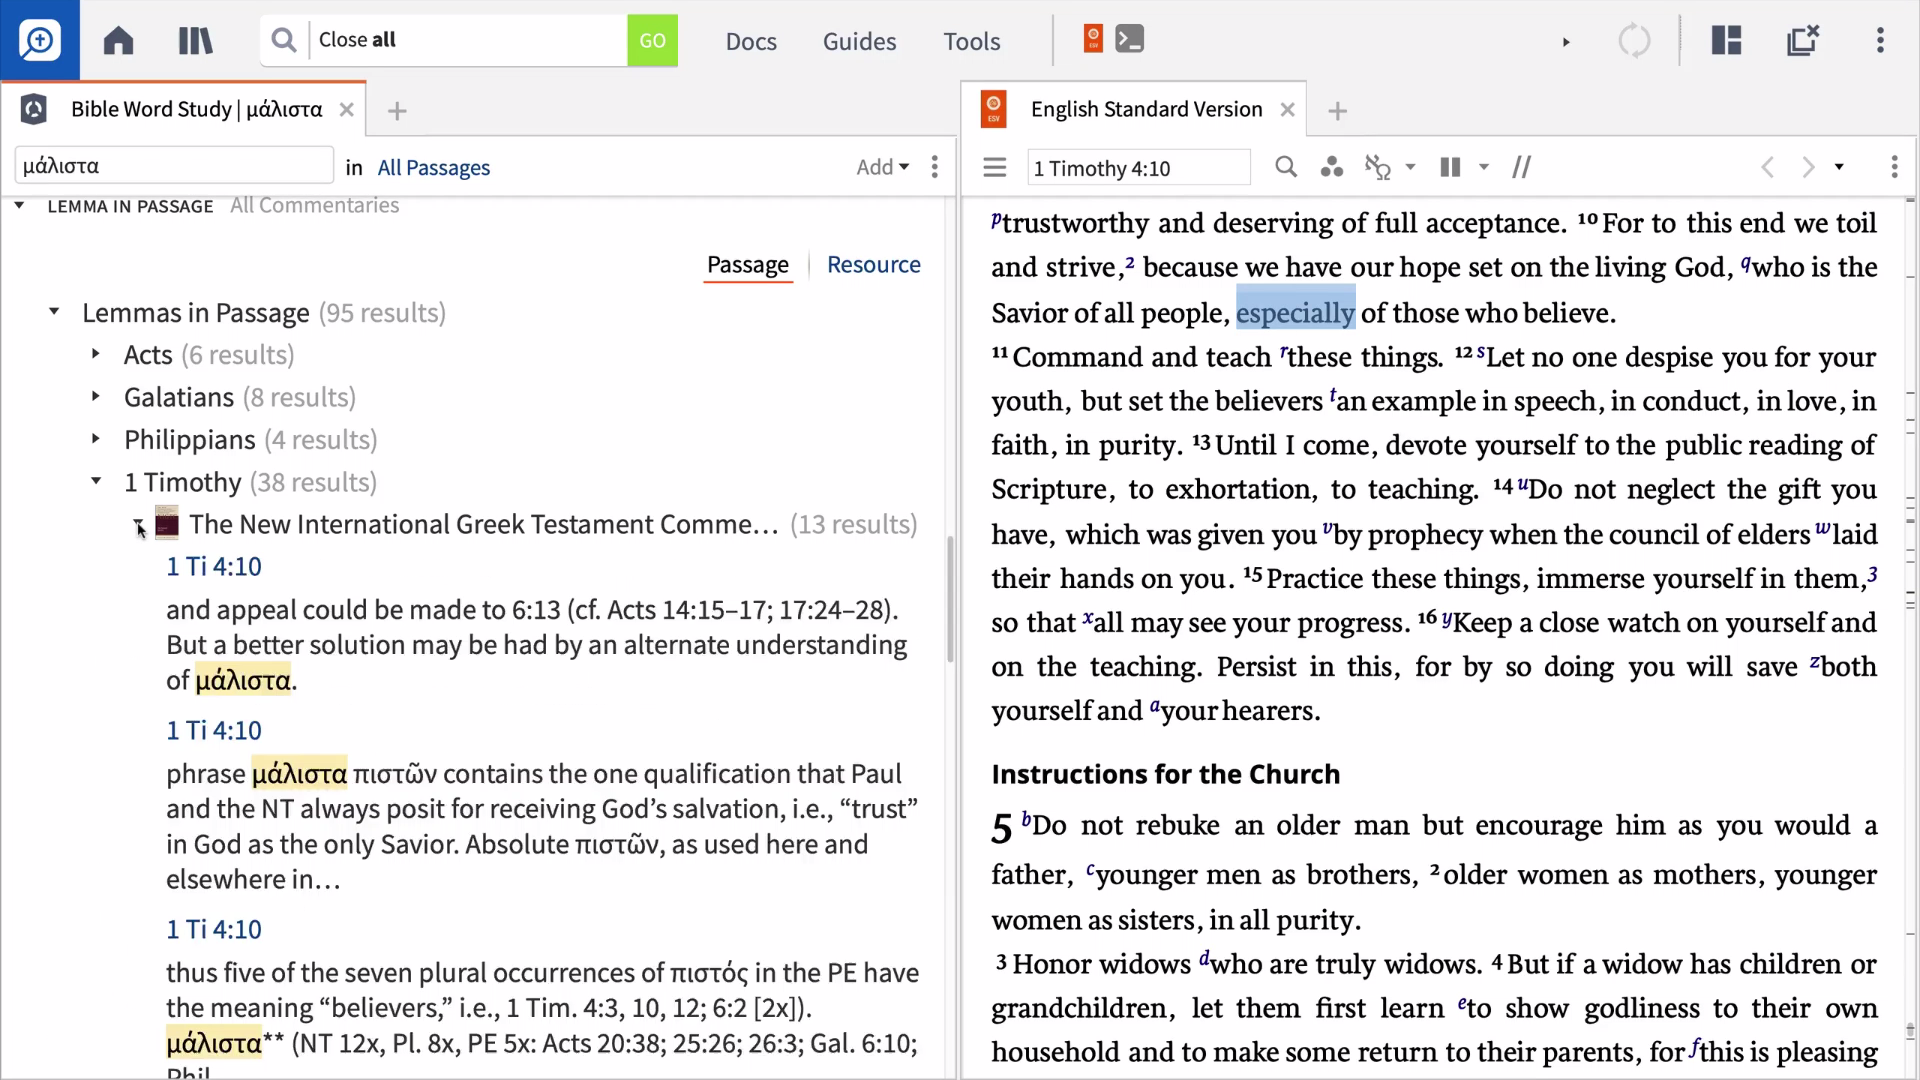Click the text comparison slashes icon

pos(1522,167)
